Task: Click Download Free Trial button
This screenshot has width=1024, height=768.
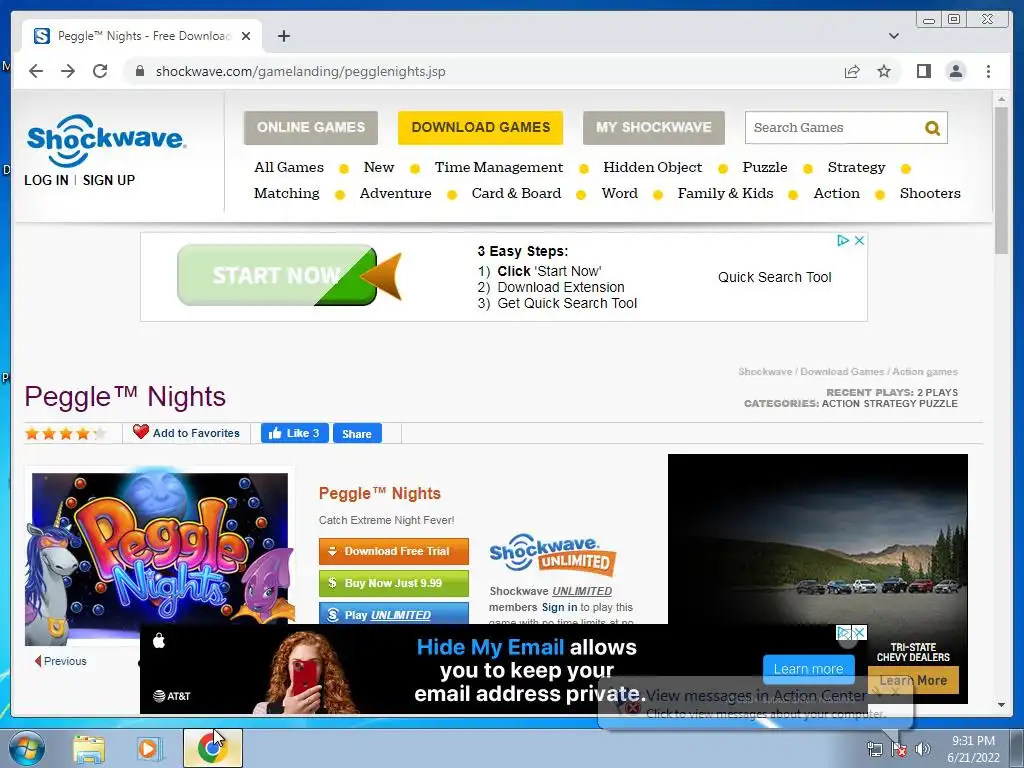Action: click(394, 551)
